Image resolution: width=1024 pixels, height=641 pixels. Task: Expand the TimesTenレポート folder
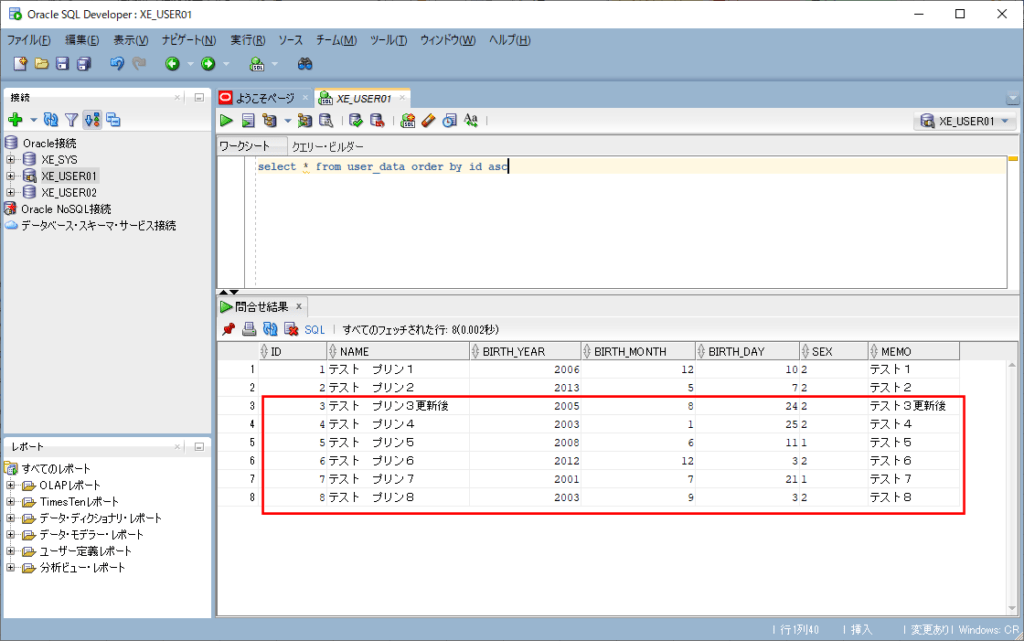(x=10, y=501)
